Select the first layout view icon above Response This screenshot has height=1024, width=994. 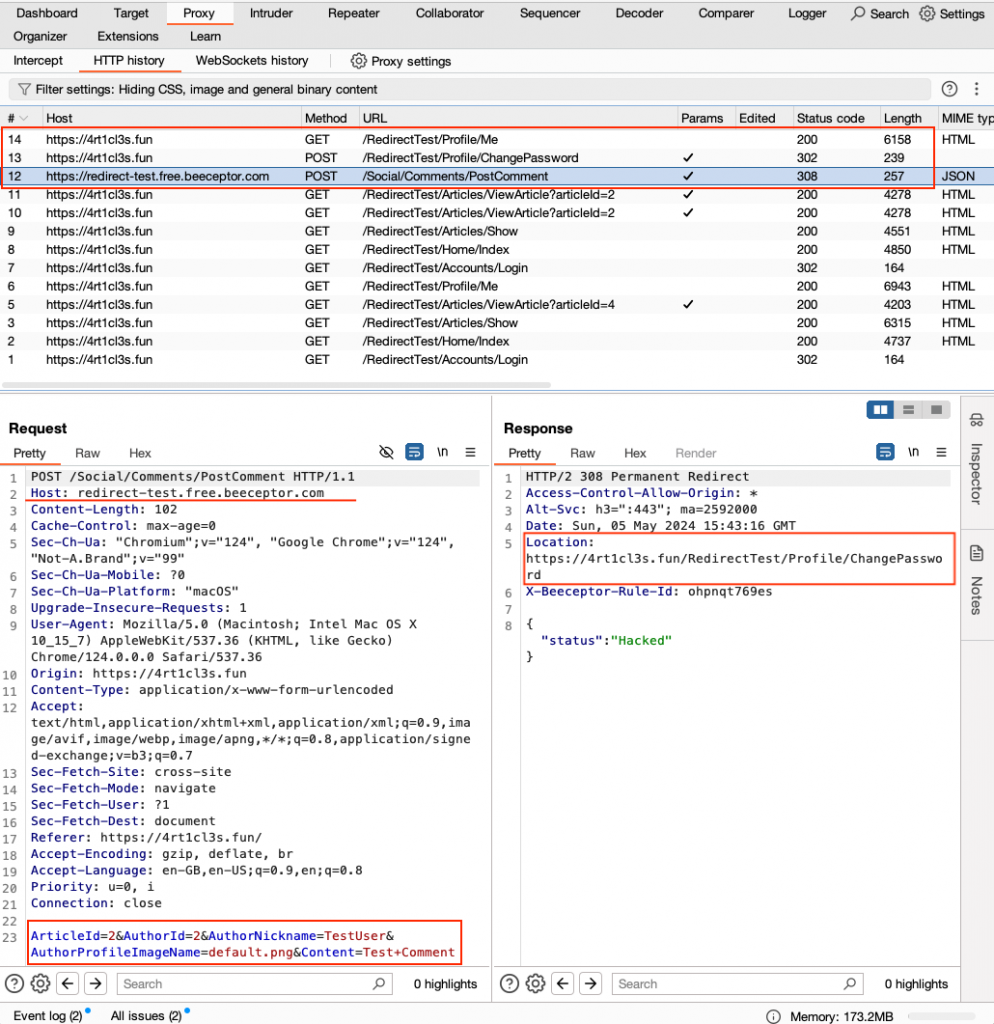pos(881,409)
